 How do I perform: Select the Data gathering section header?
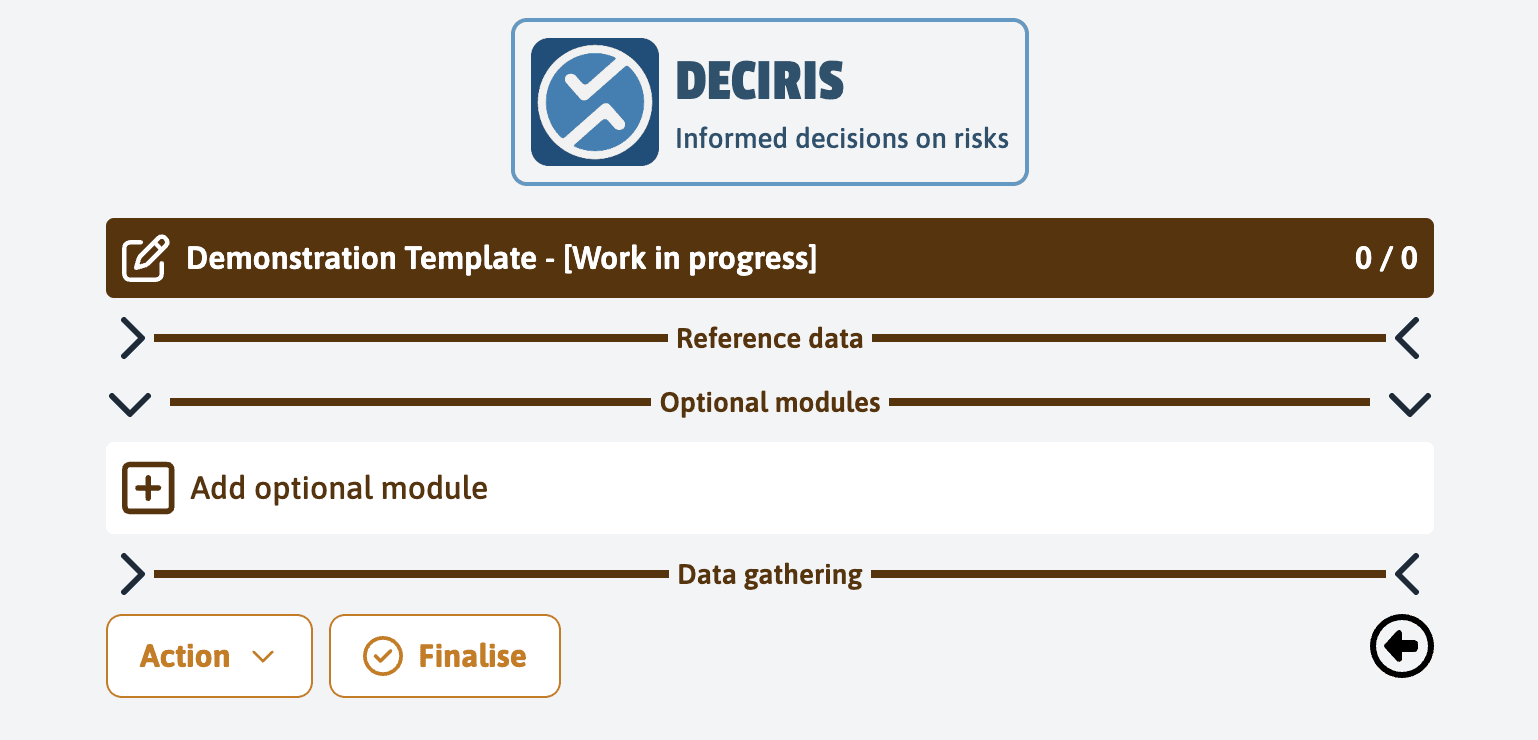[769, 574]
